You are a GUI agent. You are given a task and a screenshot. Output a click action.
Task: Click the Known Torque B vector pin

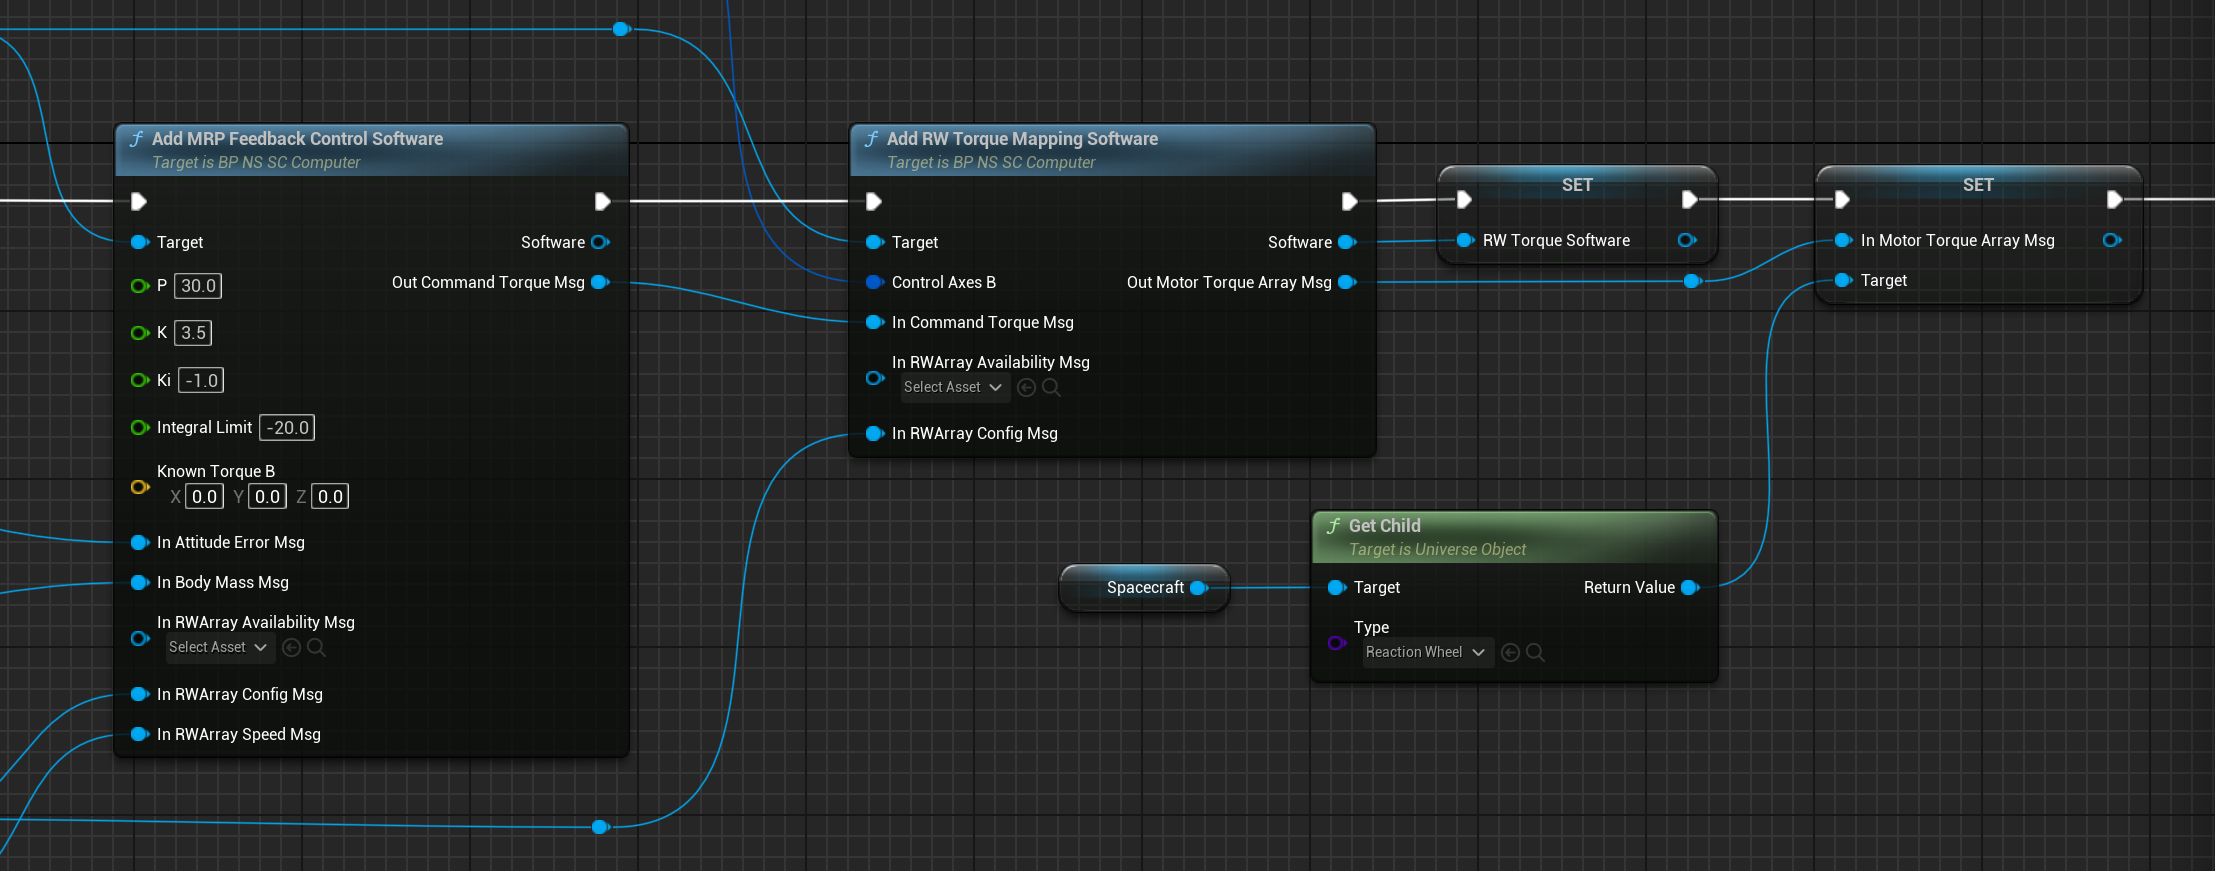click(x=139, y=487)
